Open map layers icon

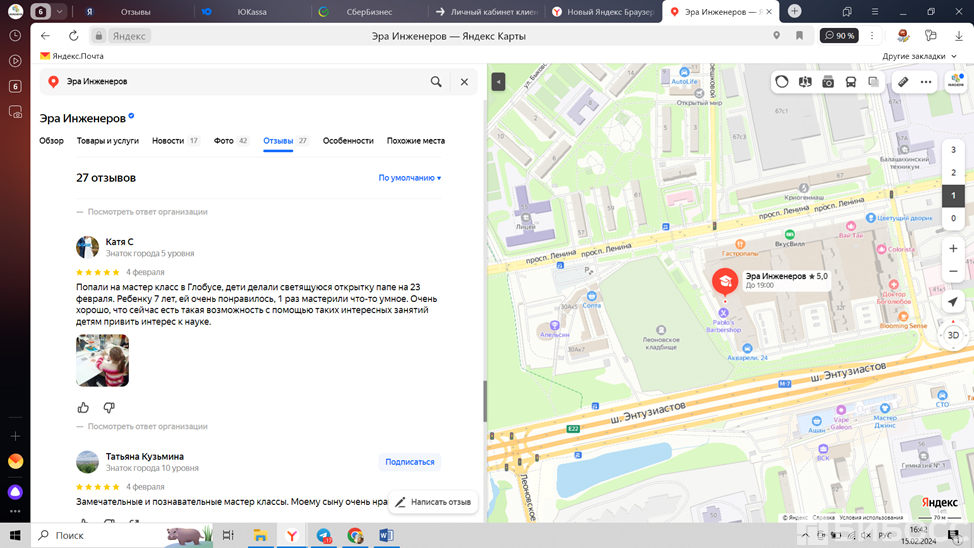click(x=873, y=82)
